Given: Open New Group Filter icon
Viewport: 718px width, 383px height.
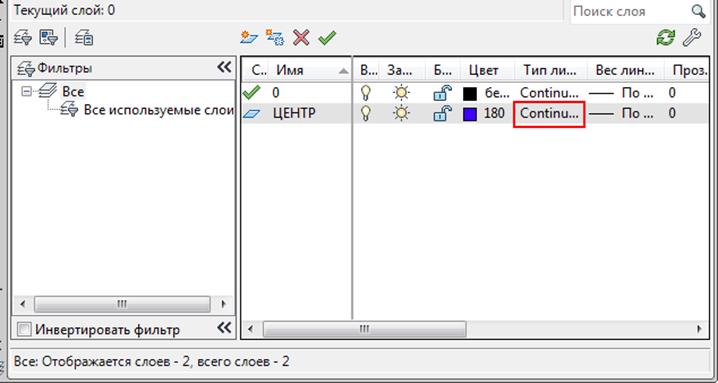Looking at the screenshot, I should 48,38.
